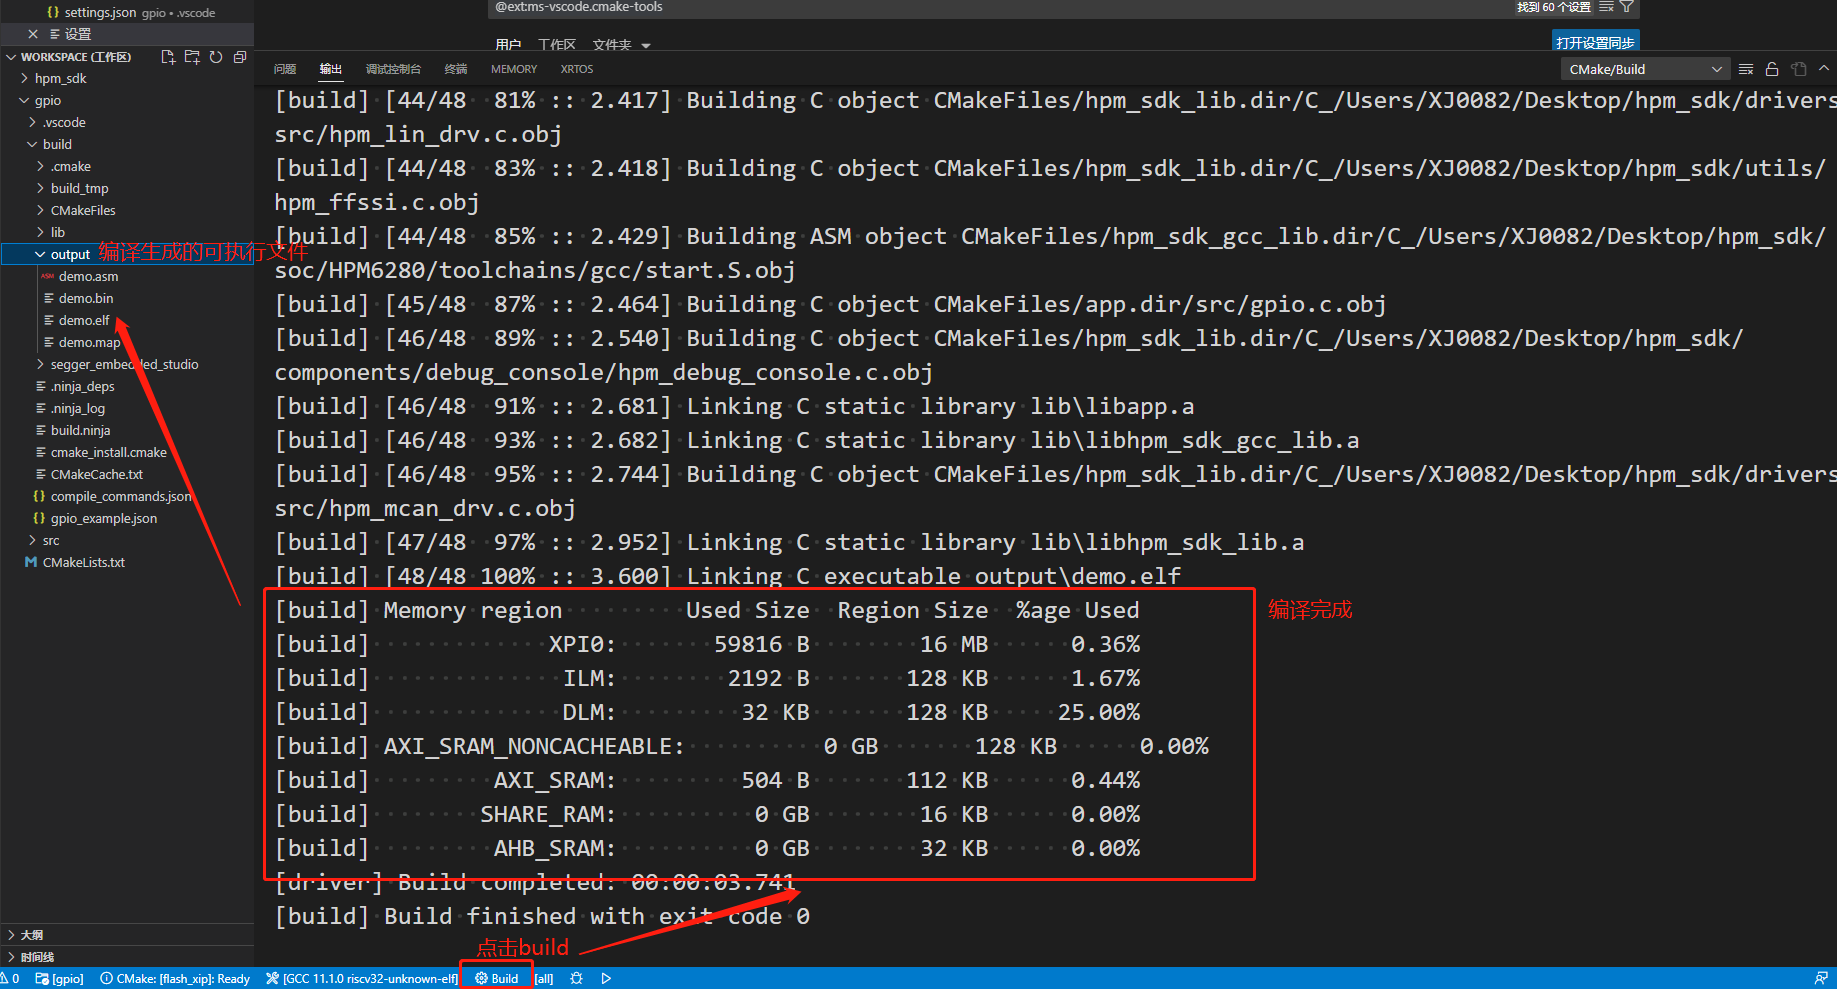The image size is (1837, 990).
Task: Select the 工作区 settings scope tab
Action: point(557,45)
